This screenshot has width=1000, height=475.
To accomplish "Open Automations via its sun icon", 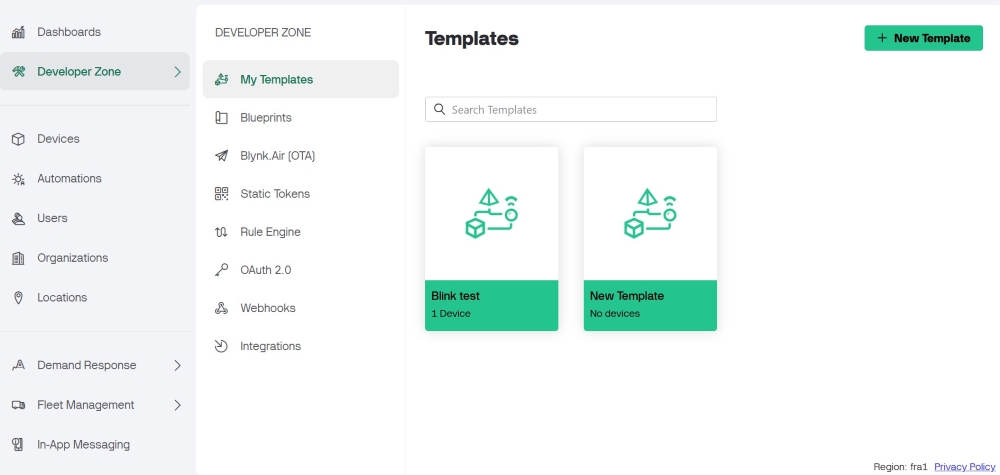I will coord(18,179).
